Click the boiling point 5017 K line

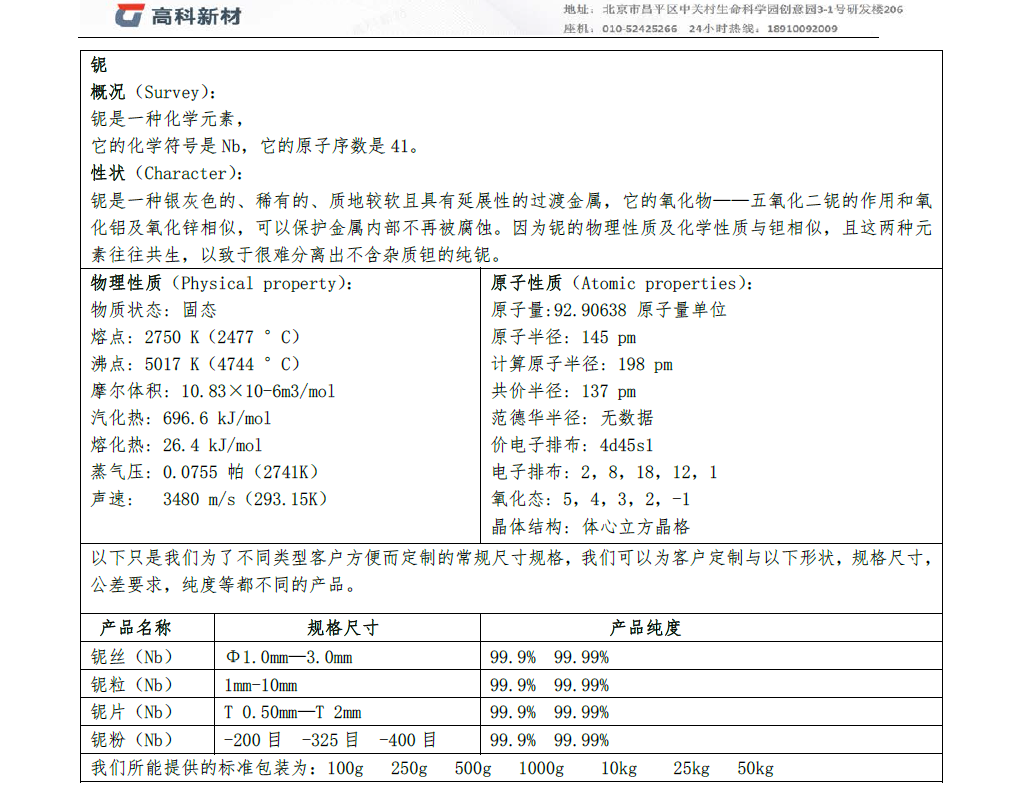coord(195,365)
